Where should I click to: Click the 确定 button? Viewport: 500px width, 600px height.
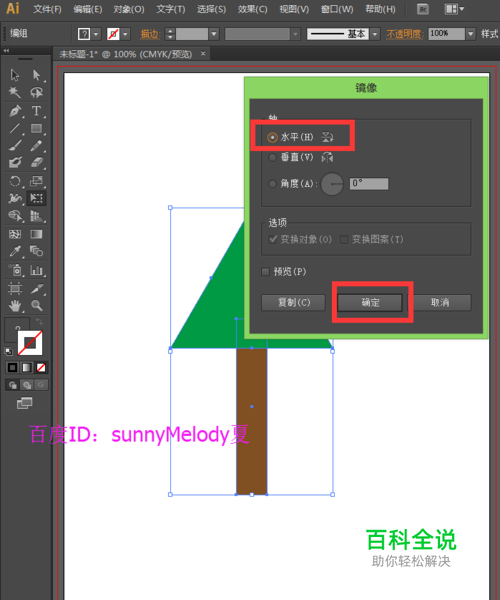coord(370,303)
